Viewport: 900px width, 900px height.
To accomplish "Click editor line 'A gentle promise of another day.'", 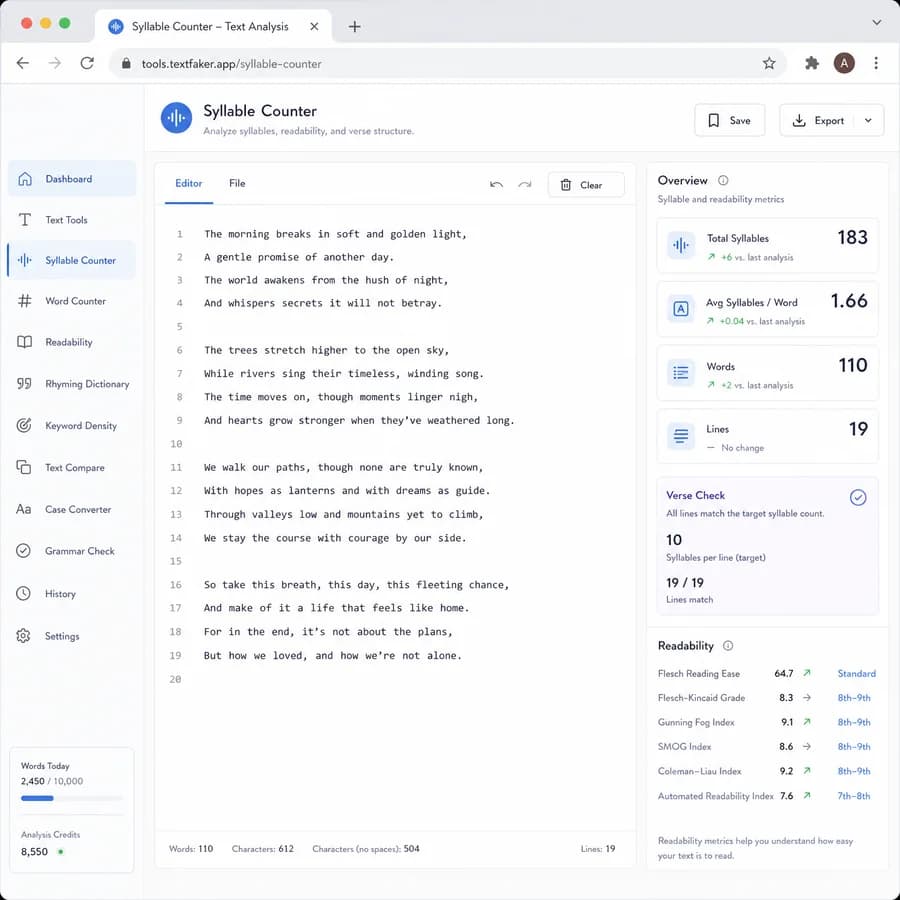I will (299, 257).
